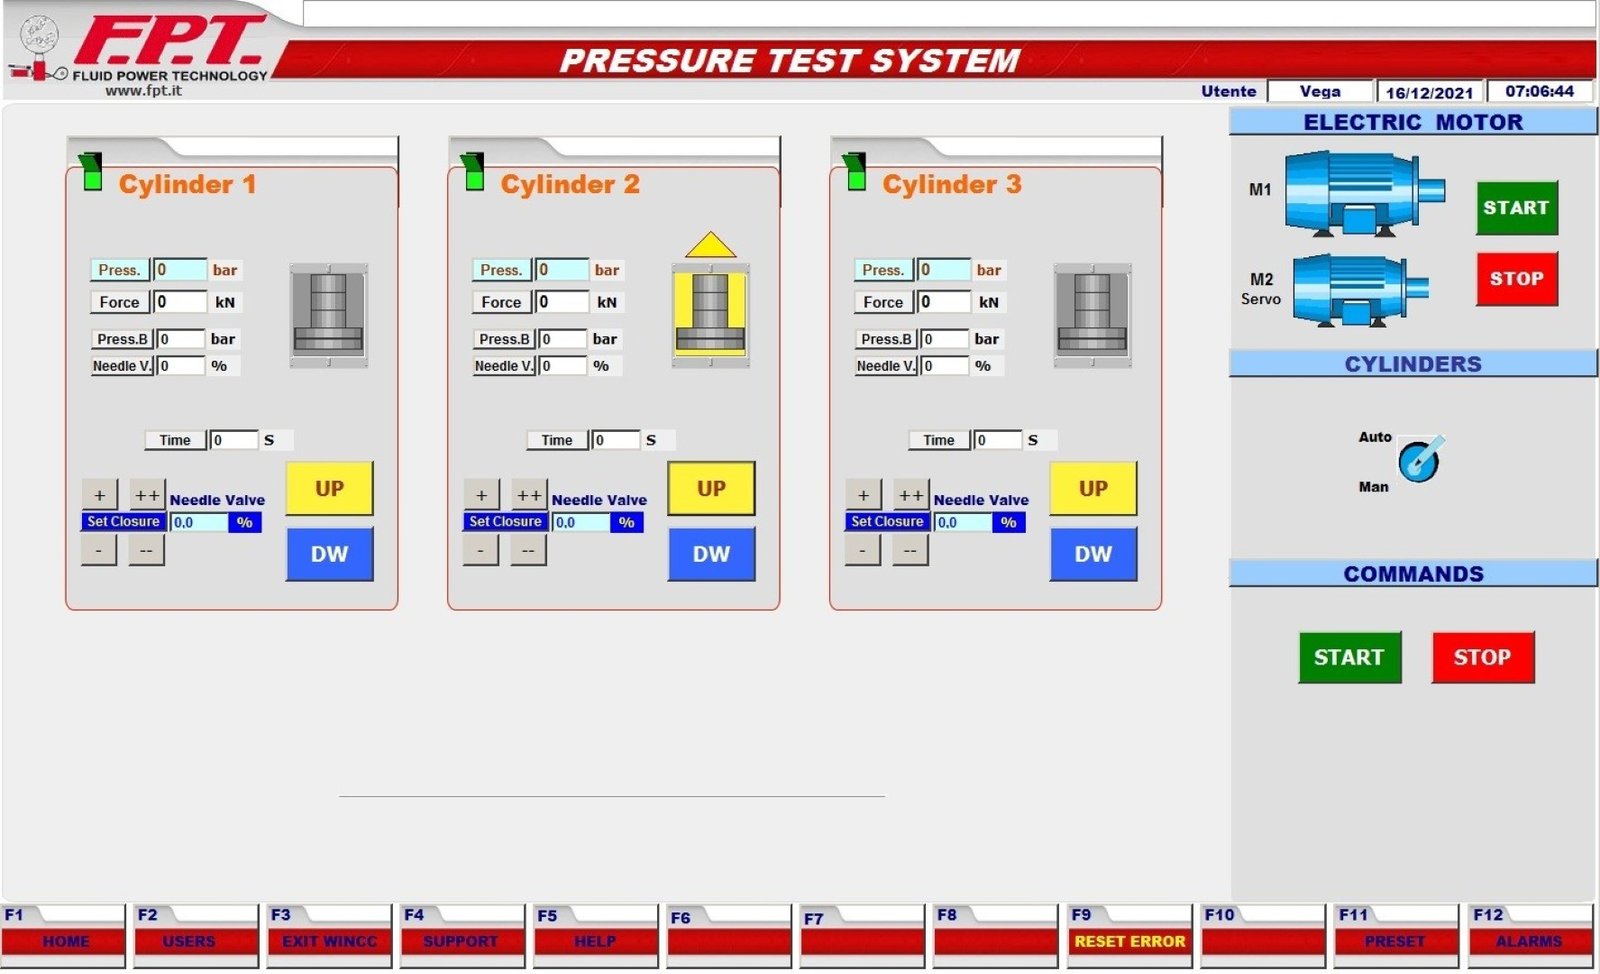The image size is (1600, 974).
Task: Click the M2 Servo motor icon
Action: coord(1360,289)
